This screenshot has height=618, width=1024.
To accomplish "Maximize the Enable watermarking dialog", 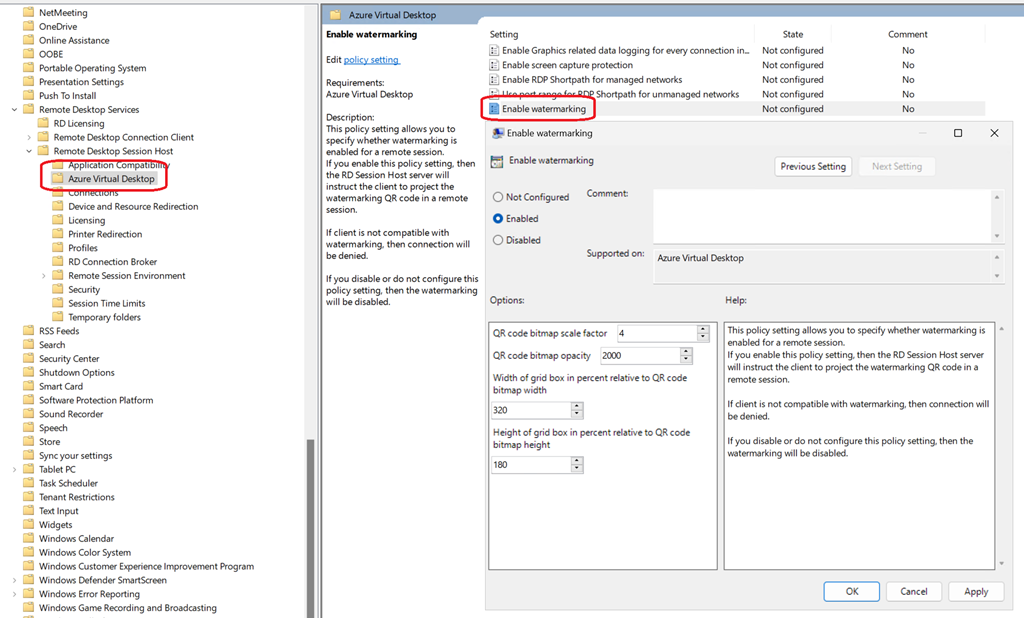I will 958,133.
